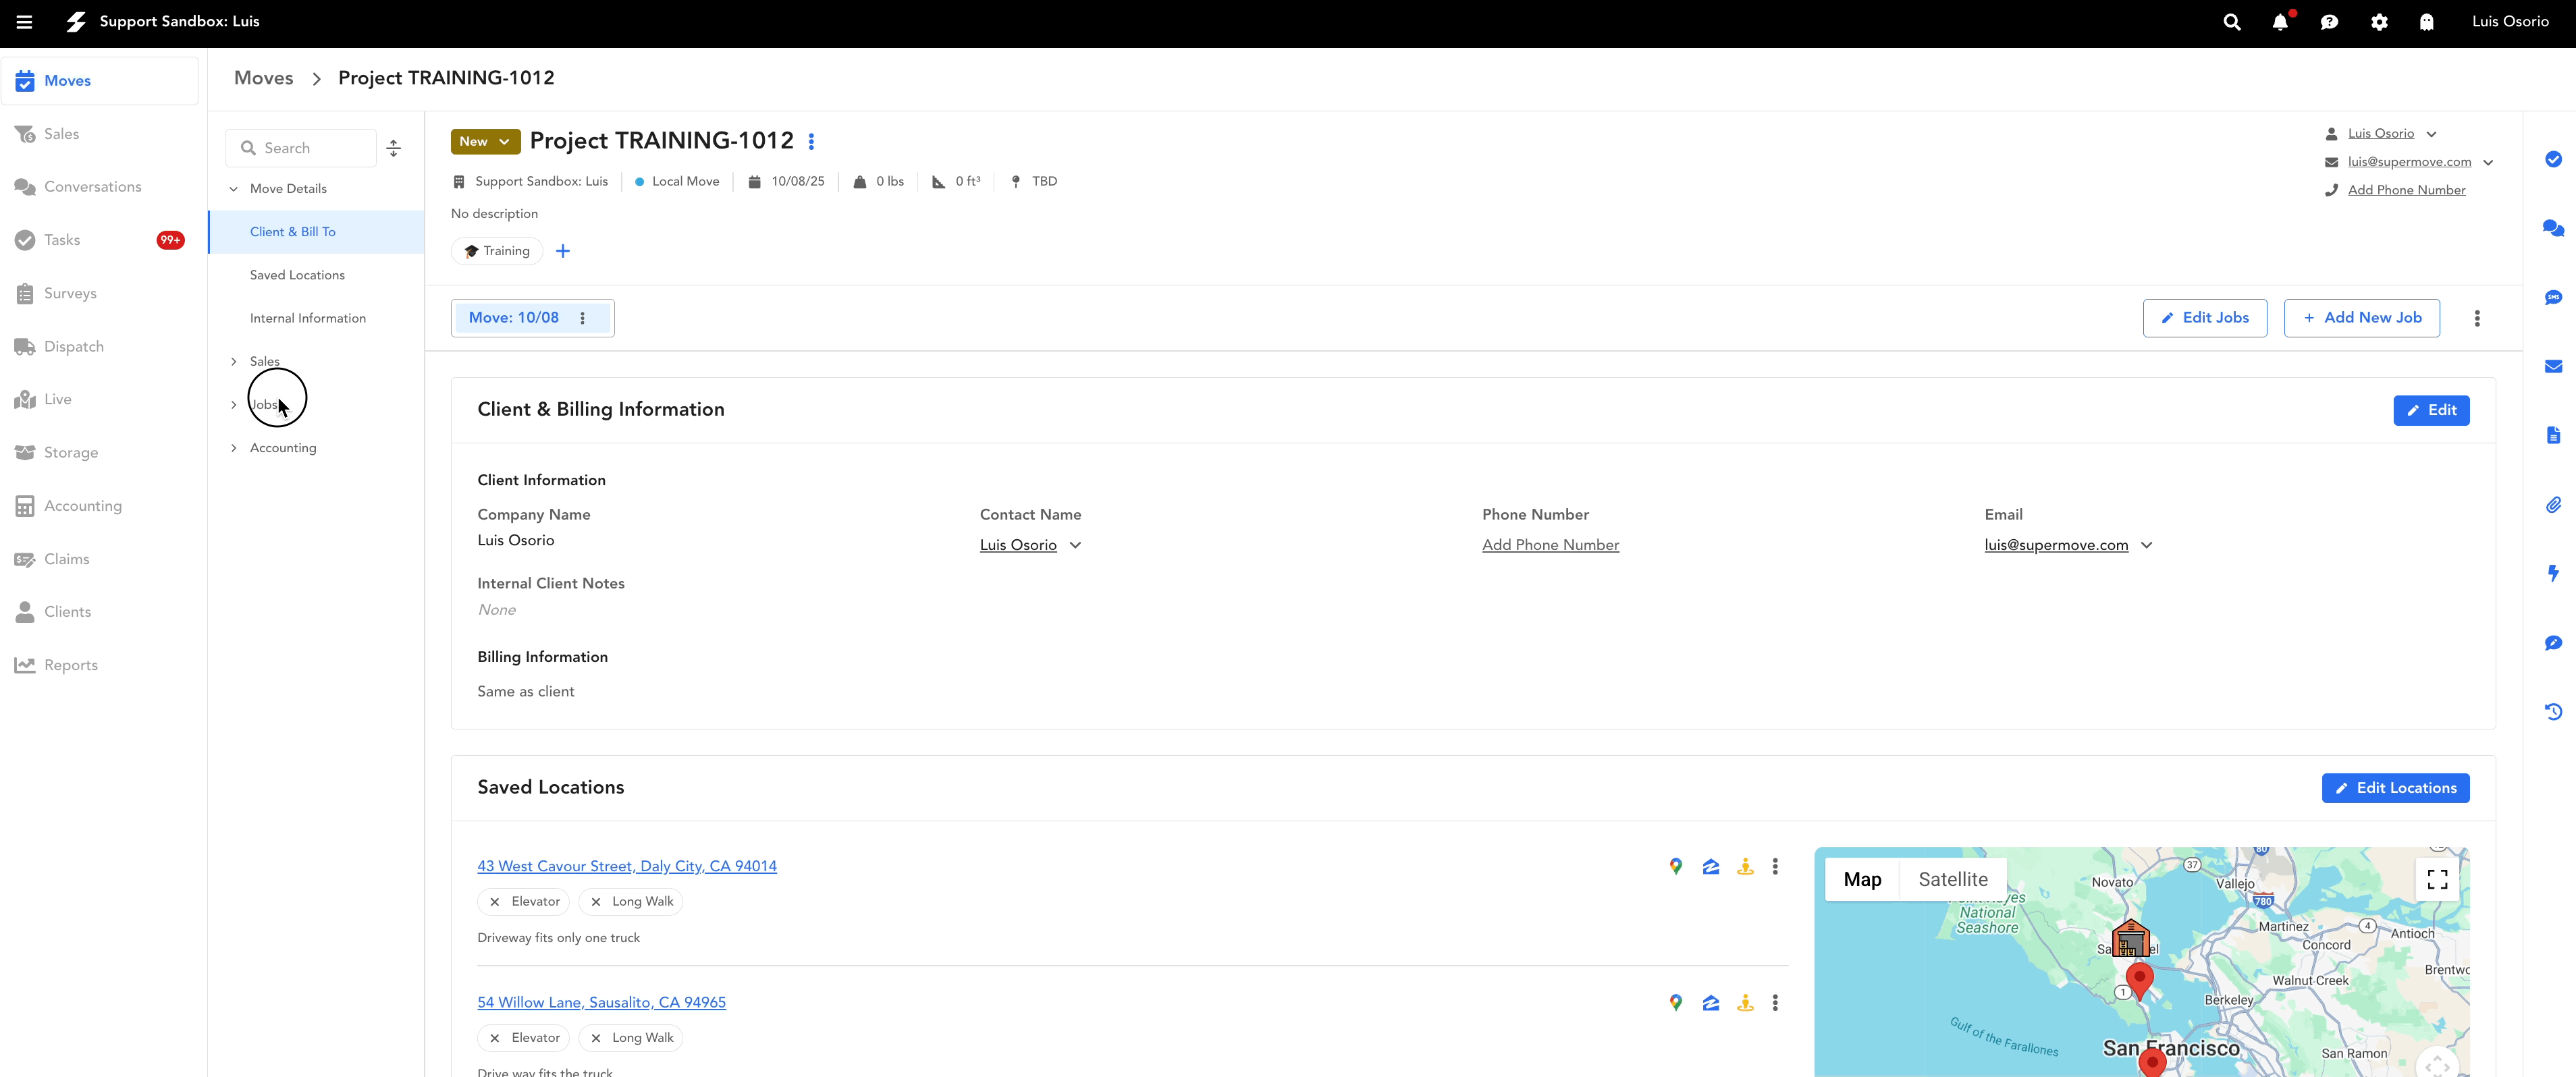Image resolution: width=2576 pixels, height=1077 pixels.
Task: Click the Add New Job button
Action: 2361,318
